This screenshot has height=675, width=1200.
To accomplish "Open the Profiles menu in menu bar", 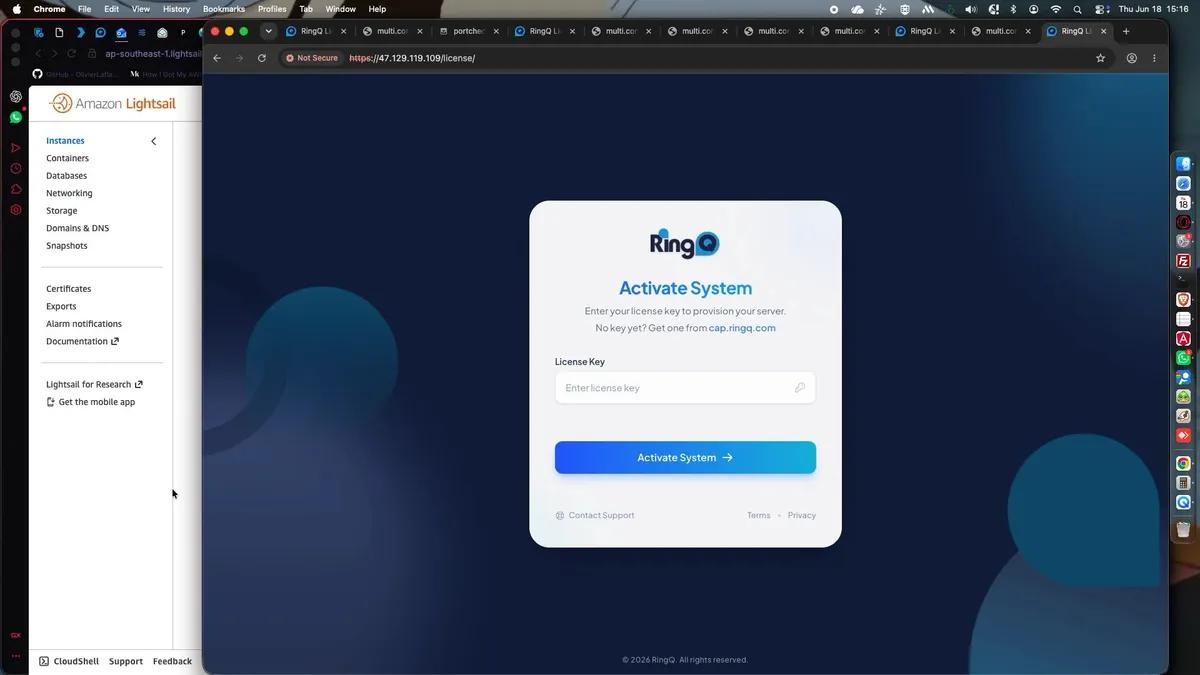I will coord(272,9).
